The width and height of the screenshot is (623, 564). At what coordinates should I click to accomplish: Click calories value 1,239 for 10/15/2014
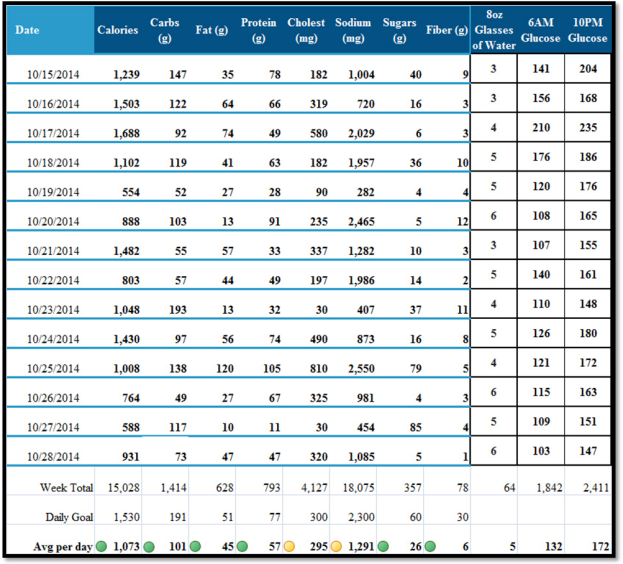tap(126, 75)
